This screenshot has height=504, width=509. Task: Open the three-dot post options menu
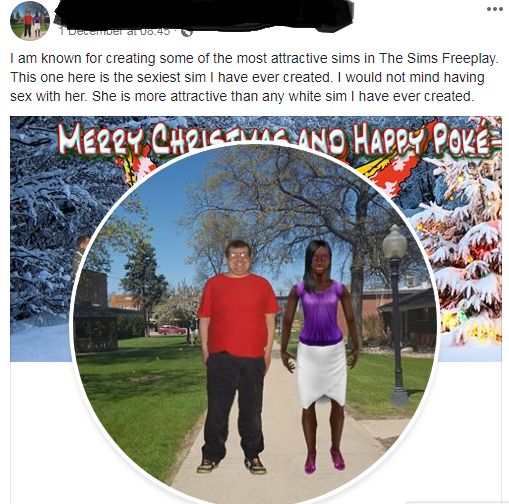point(495,9)
